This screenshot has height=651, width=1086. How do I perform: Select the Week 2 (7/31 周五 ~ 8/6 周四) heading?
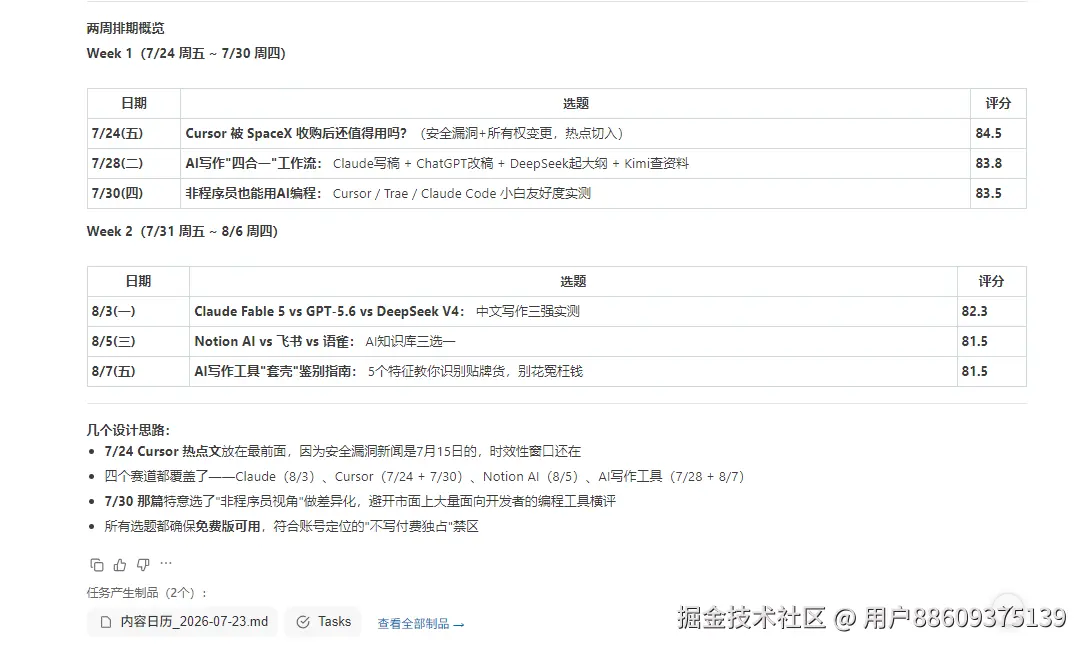[x=182, y=231]
